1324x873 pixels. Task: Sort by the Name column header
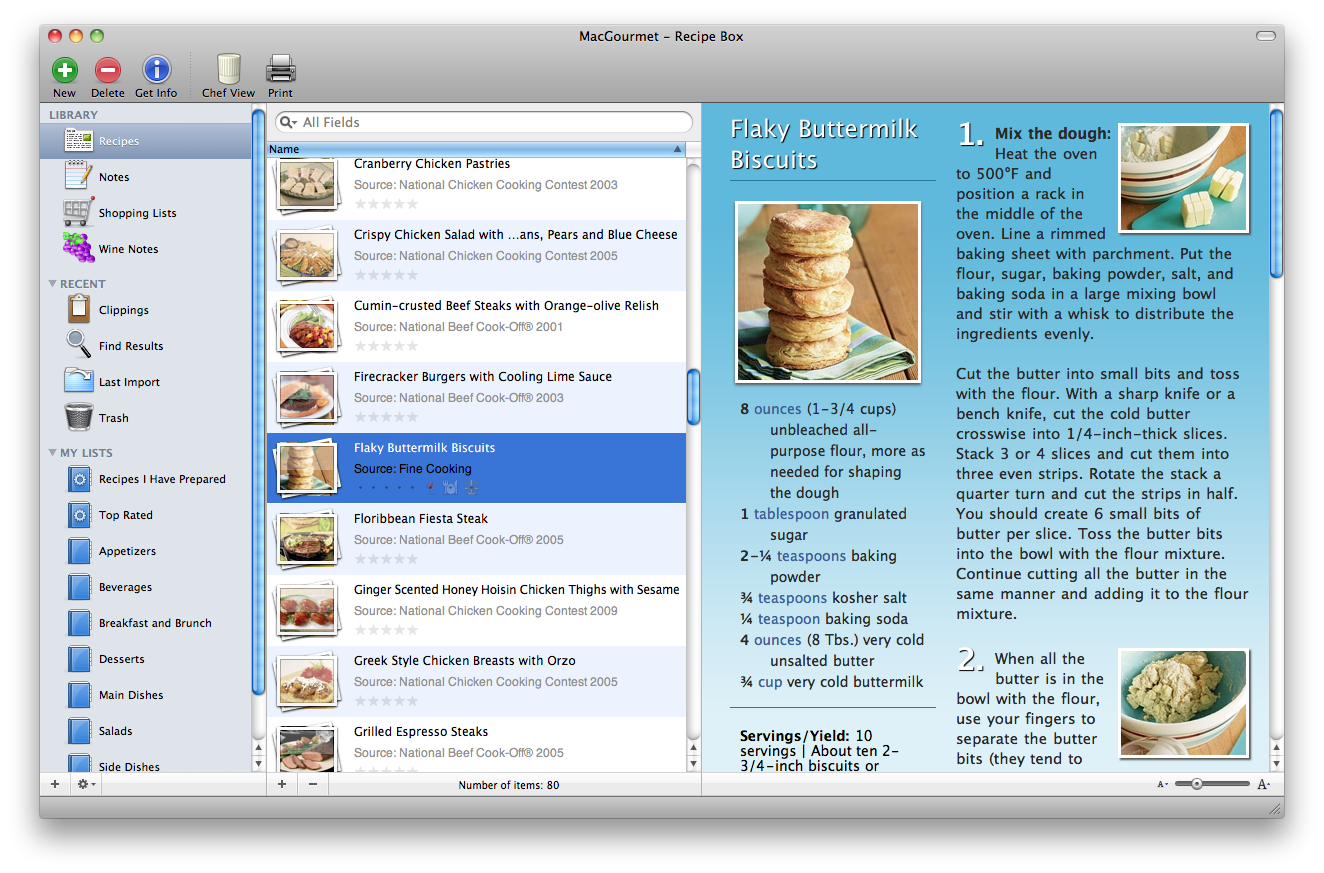click(476, 149)
